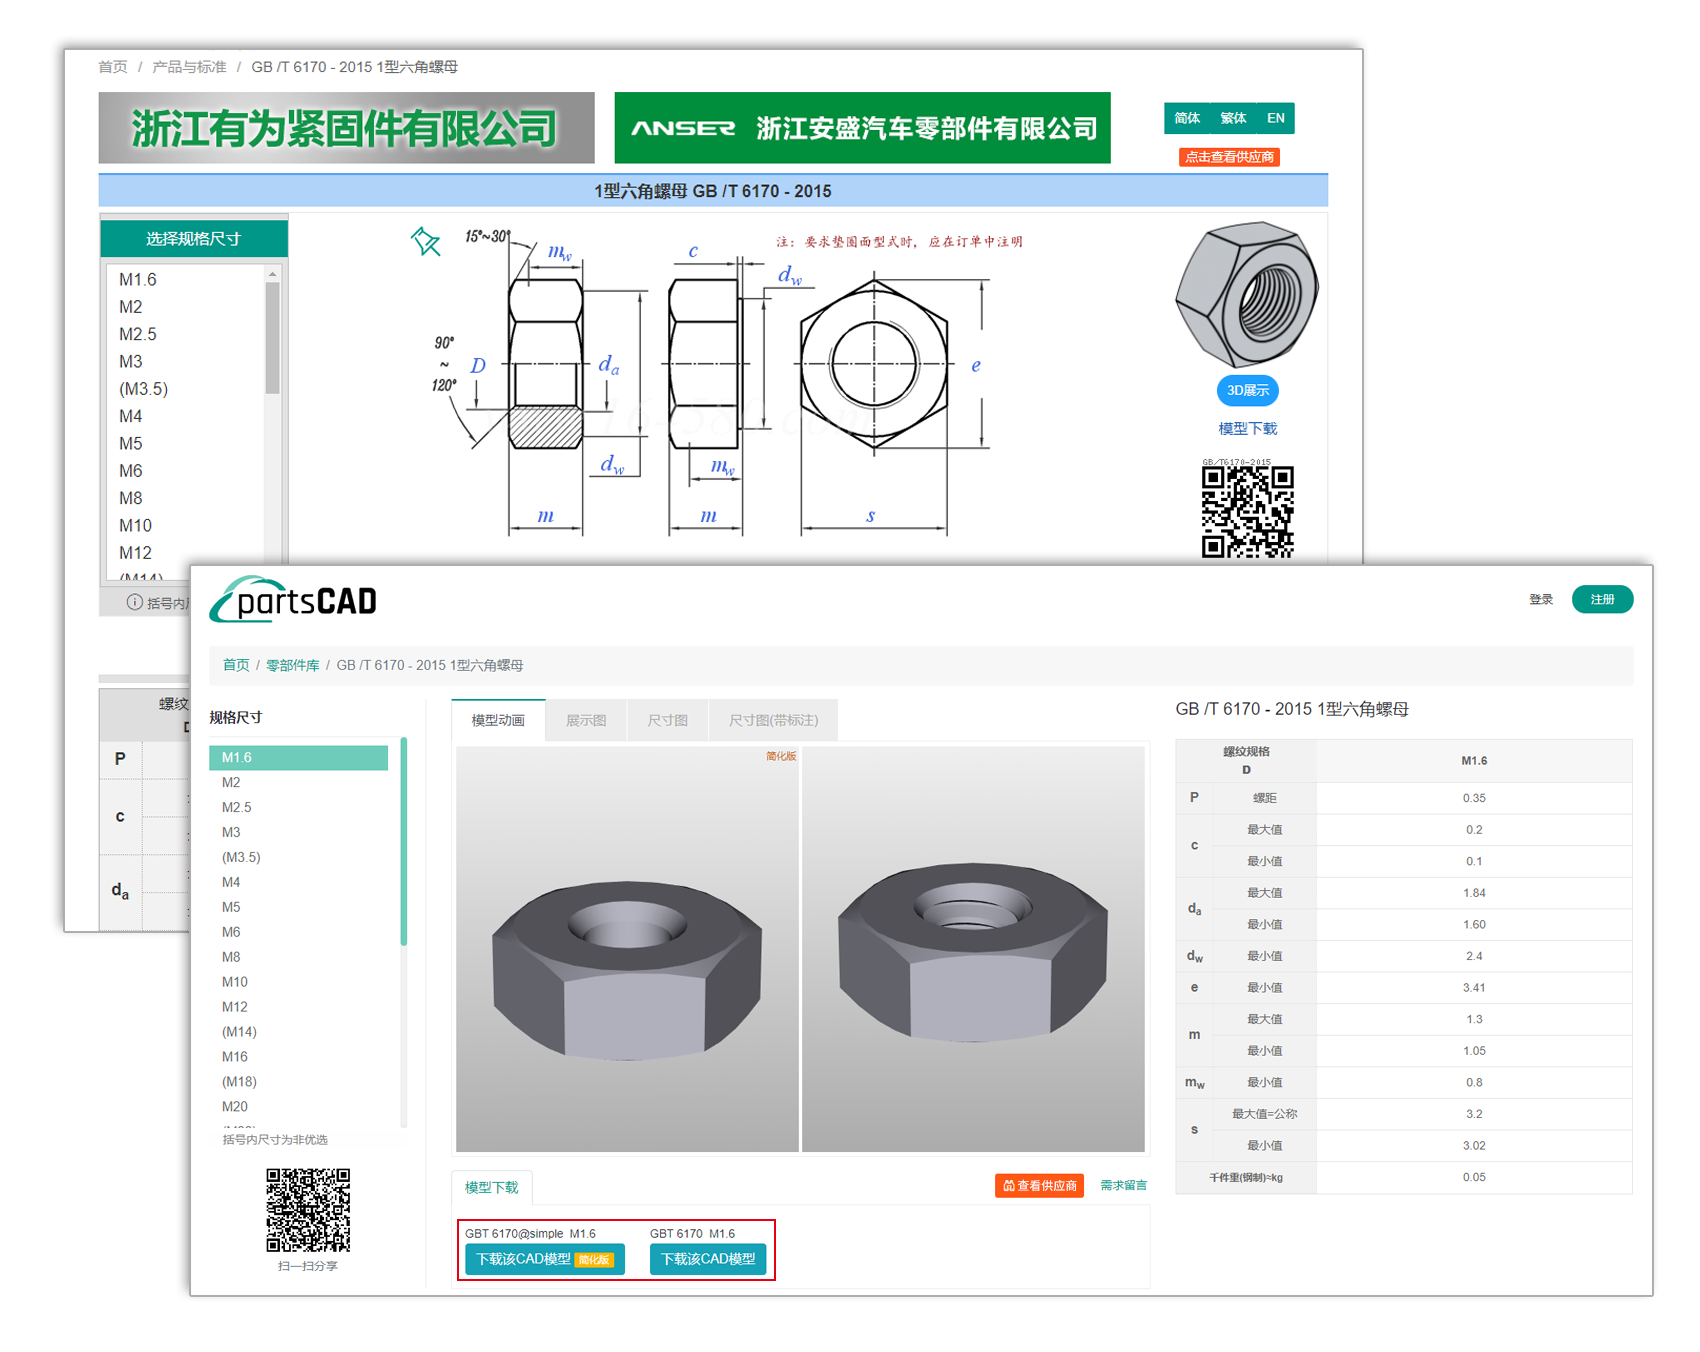Image resolution: width=1700 pixels, height=1352 pixels.
Task: Click the 模型下载 link under 3D preview
Action: click(x=1247, y=429)
